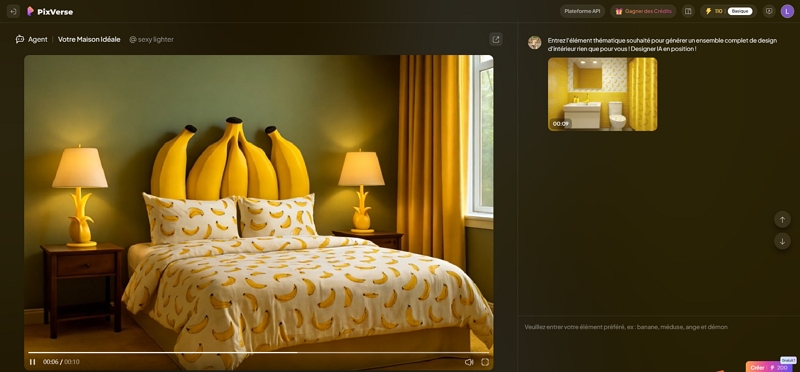Go to the PixVerse home logo
The image size is (800, 372).
[50, 11]
